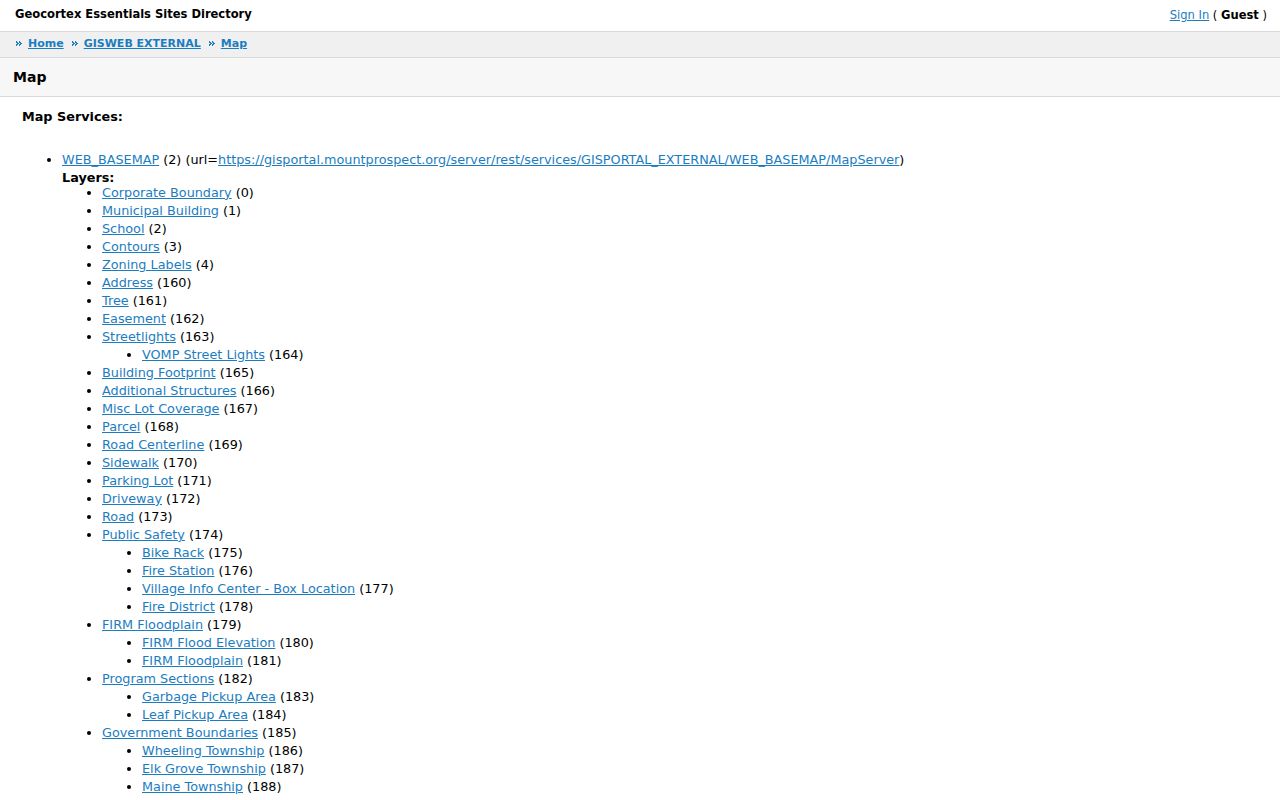Viewport: 1280px width, 800px height.
Task: Open the GISWEB EXTERNAL breadcrumb
Action: pyautogui.click(x=142, y=43)
